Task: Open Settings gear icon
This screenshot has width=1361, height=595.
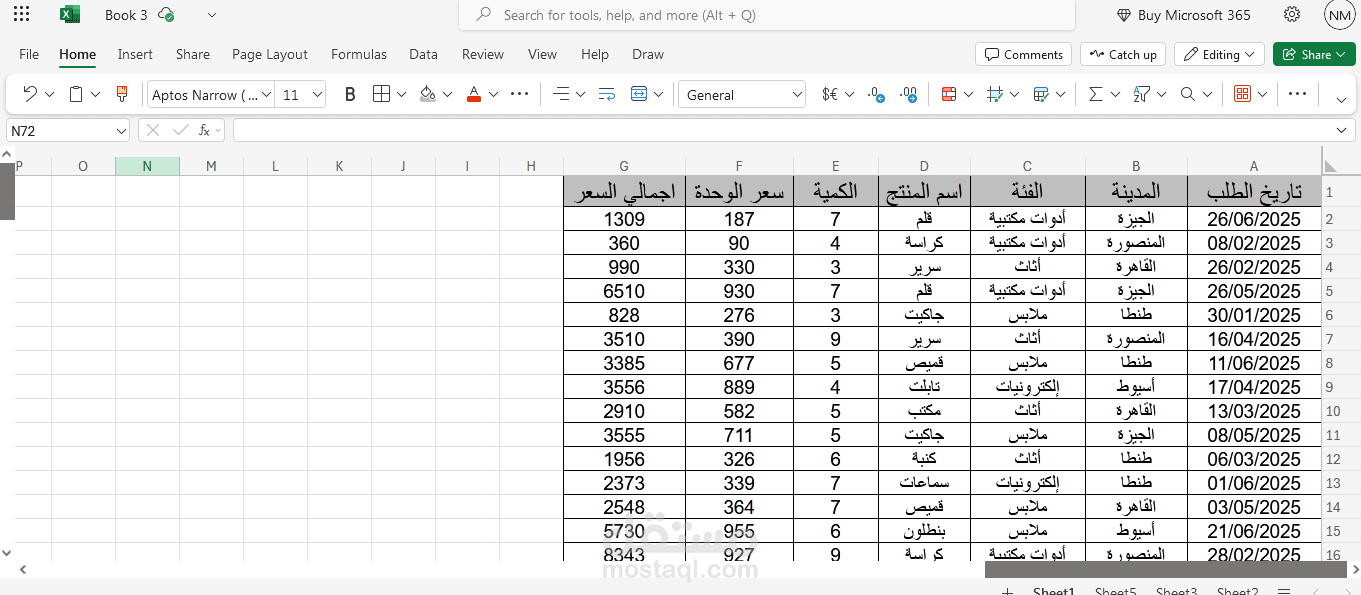Action: click(1292, 15)
